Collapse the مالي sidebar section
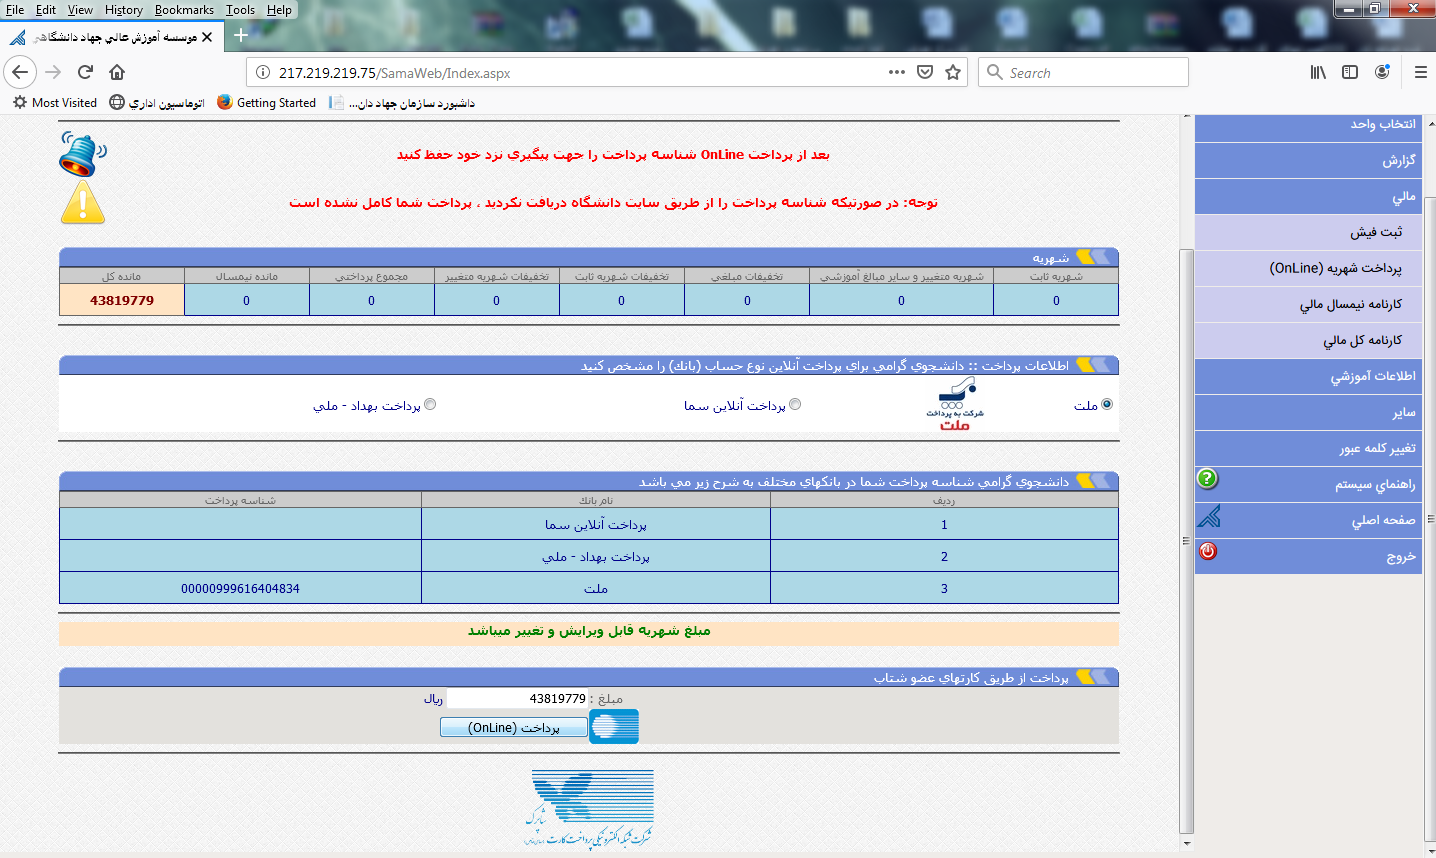Viewport: 1436px width, 858px height. (1307, 196)
